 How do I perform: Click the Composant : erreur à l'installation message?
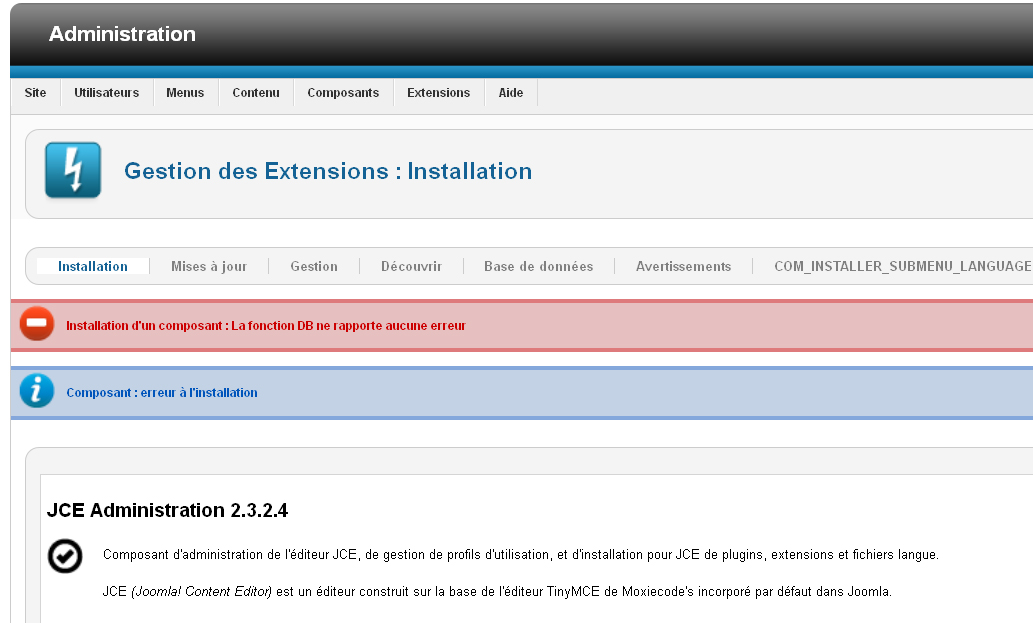[x=162, y=393]
